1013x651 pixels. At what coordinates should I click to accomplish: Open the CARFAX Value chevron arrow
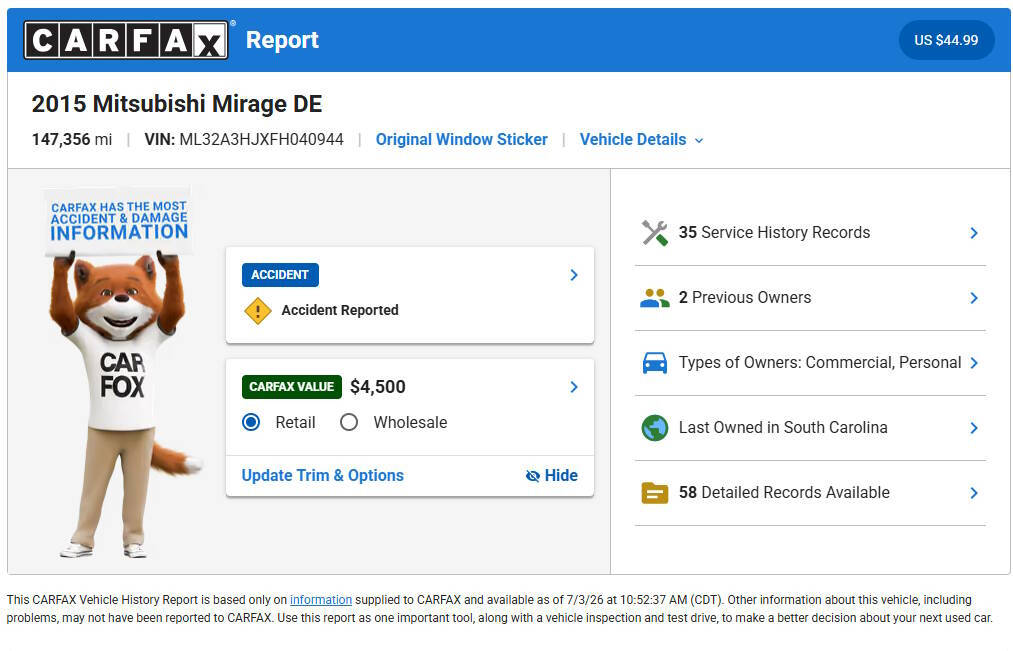point(574,387)
